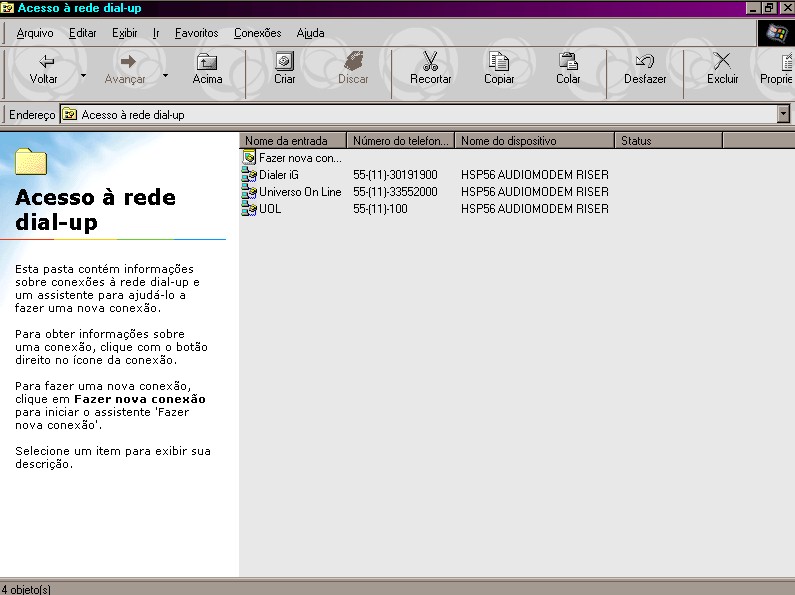Open Propriedades from the toolbar

(x=776, y=70)
